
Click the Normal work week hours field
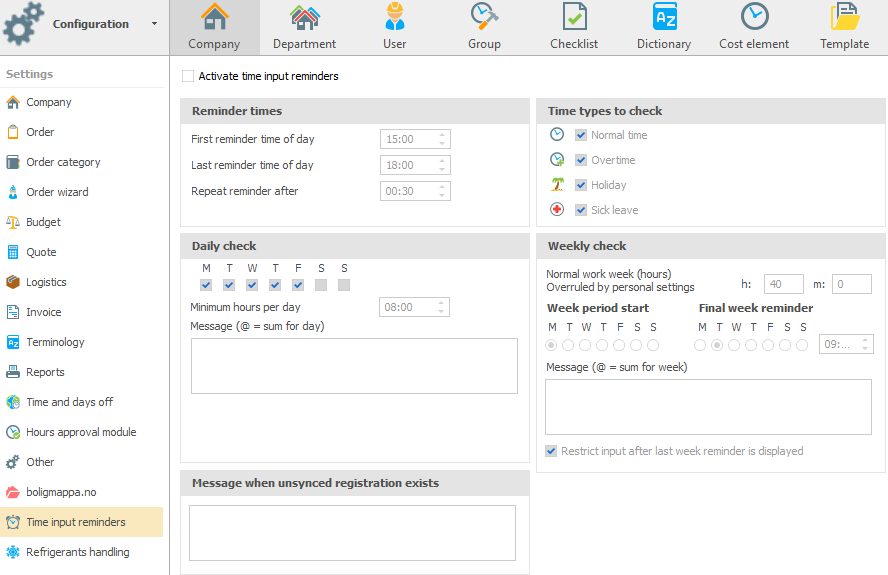click(783, 284)
